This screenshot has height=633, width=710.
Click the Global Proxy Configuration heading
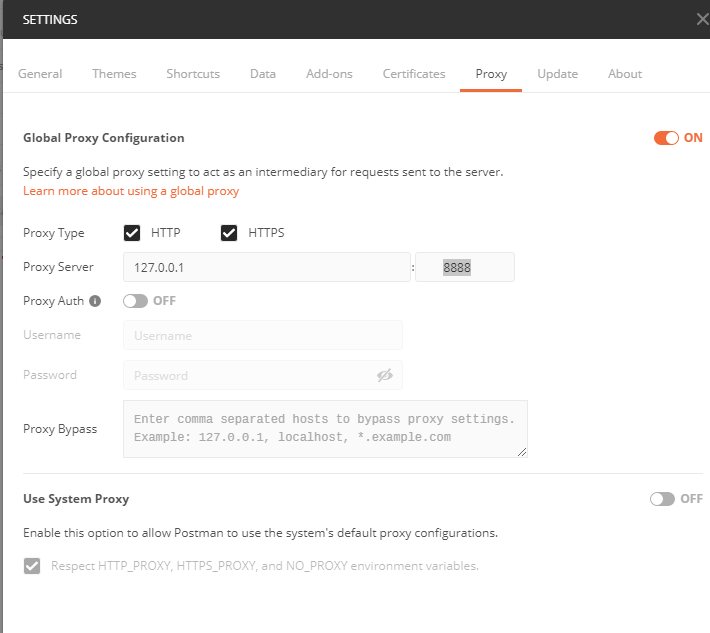pyautogui.click(x=104, y=138)
